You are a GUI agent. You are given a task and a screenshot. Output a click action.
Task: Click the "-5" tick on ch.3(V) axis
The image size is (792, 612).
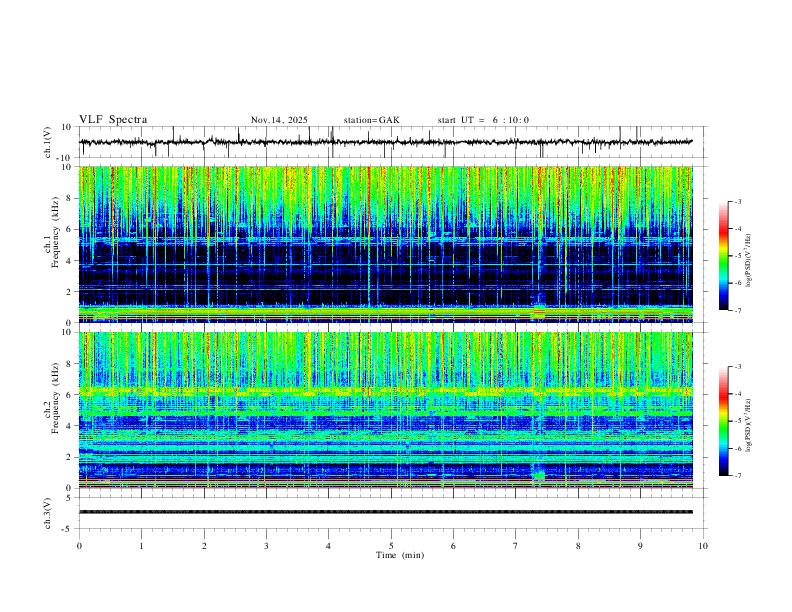click(x=68, y=529)
